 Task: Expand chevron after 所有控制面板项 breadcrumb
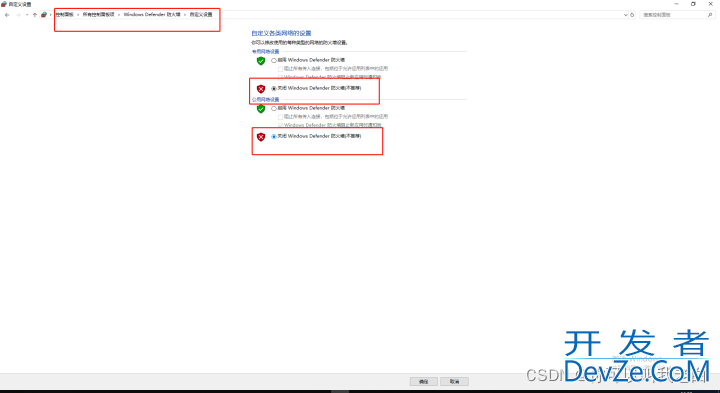[119, 15]
